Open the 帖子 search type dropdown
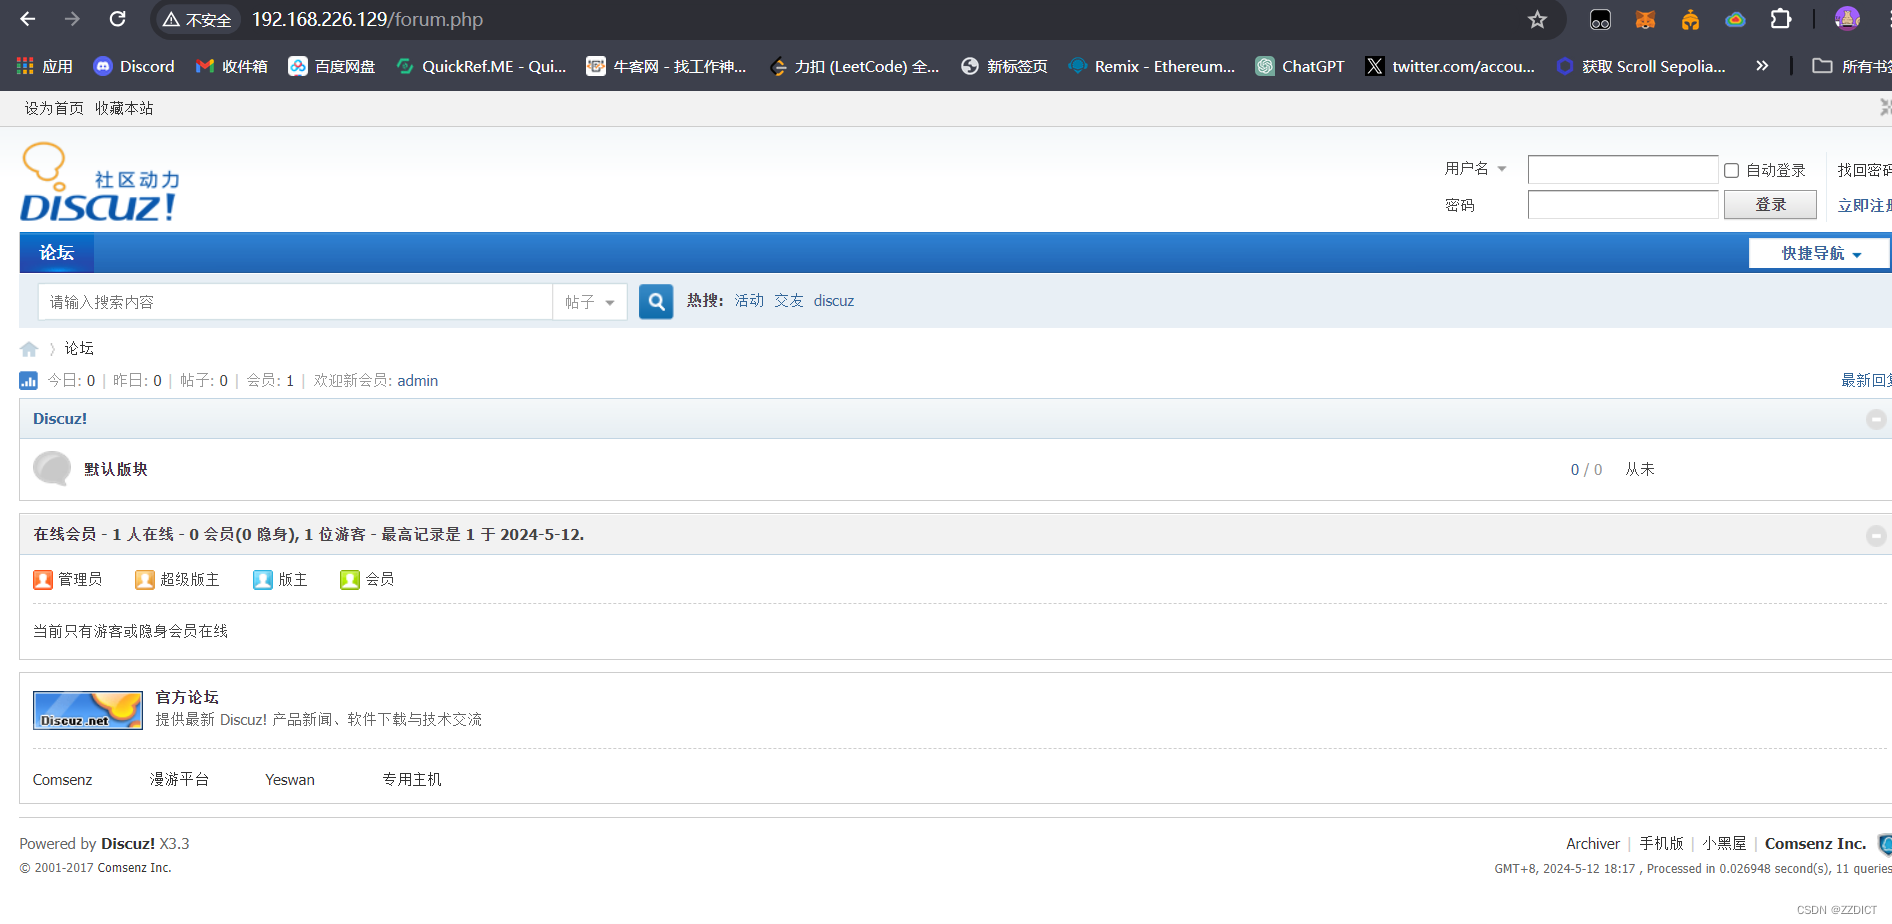The image size is (1892, 924). tap(590, 302)
